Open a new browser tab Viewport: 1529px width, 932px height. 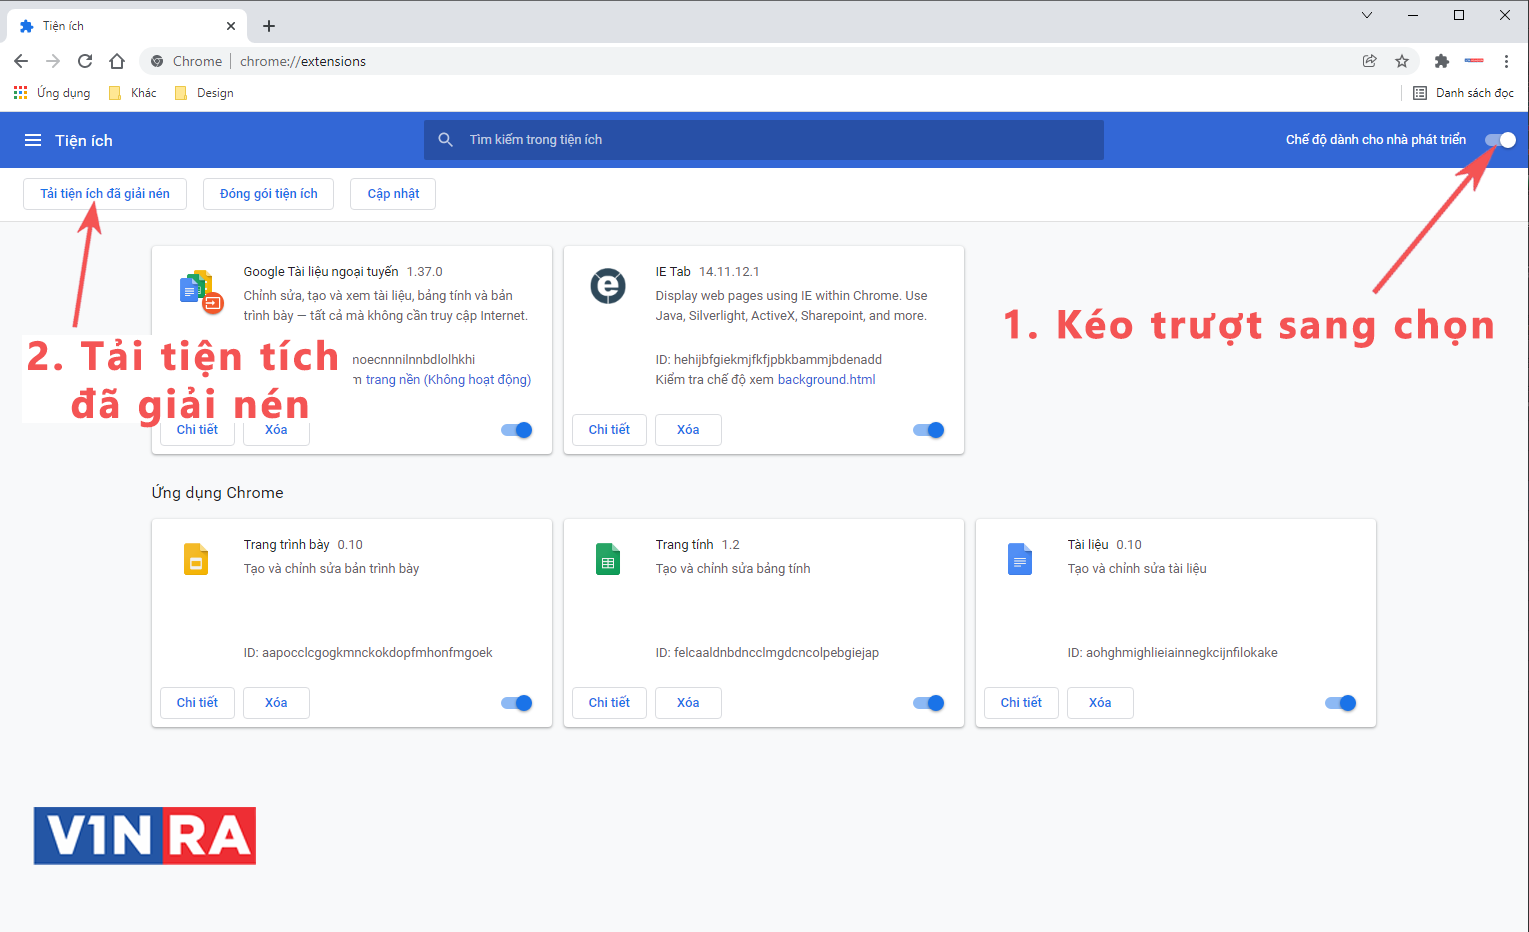click(x=269, y=26)
